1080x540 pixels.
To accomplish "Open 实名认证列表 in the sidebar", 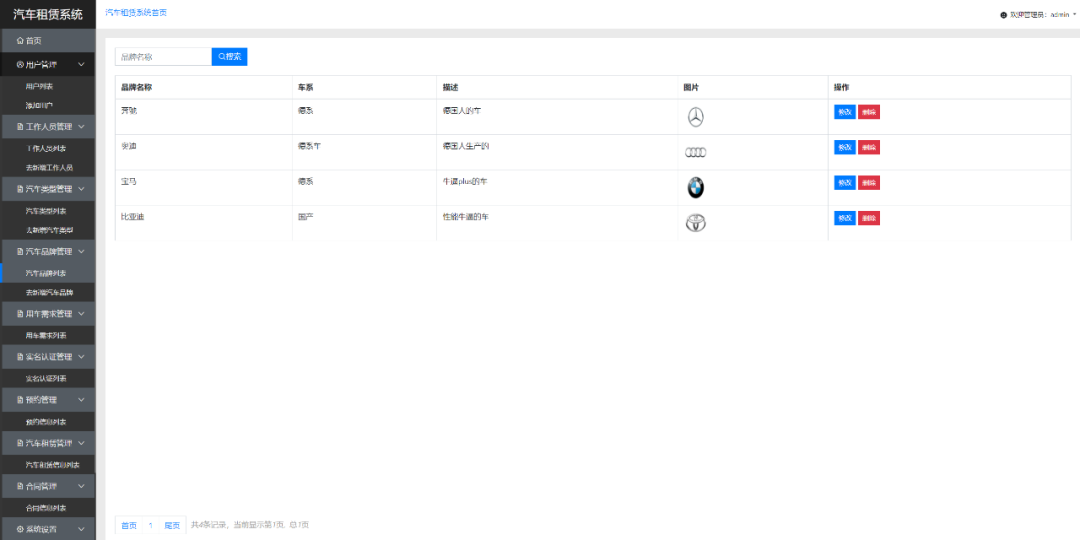I will (46, 379).
